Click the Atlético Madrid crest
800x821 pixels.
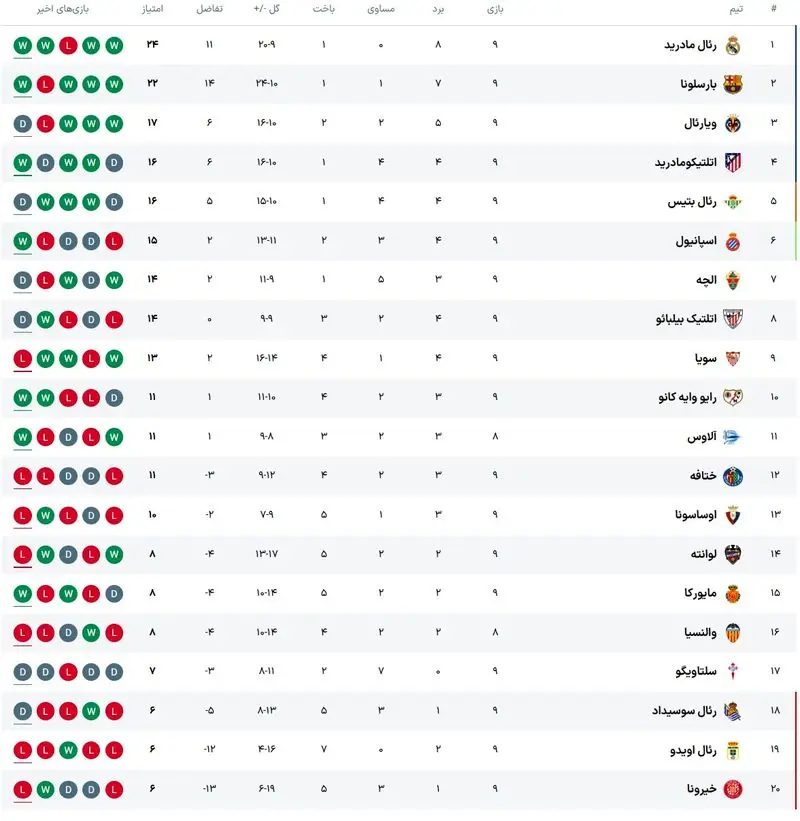(x=733, y=162)
